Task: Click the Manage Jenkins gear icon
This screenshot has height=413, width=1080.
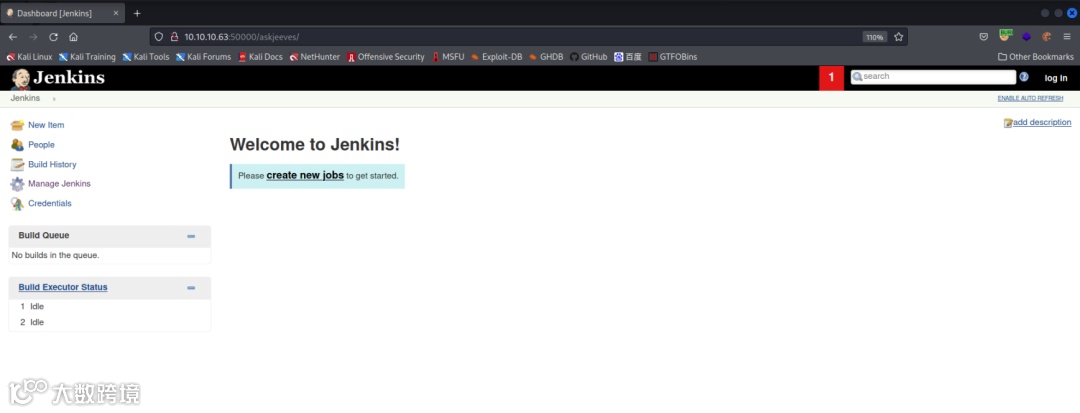Action: pyautogui.click(x=17, y=184)
